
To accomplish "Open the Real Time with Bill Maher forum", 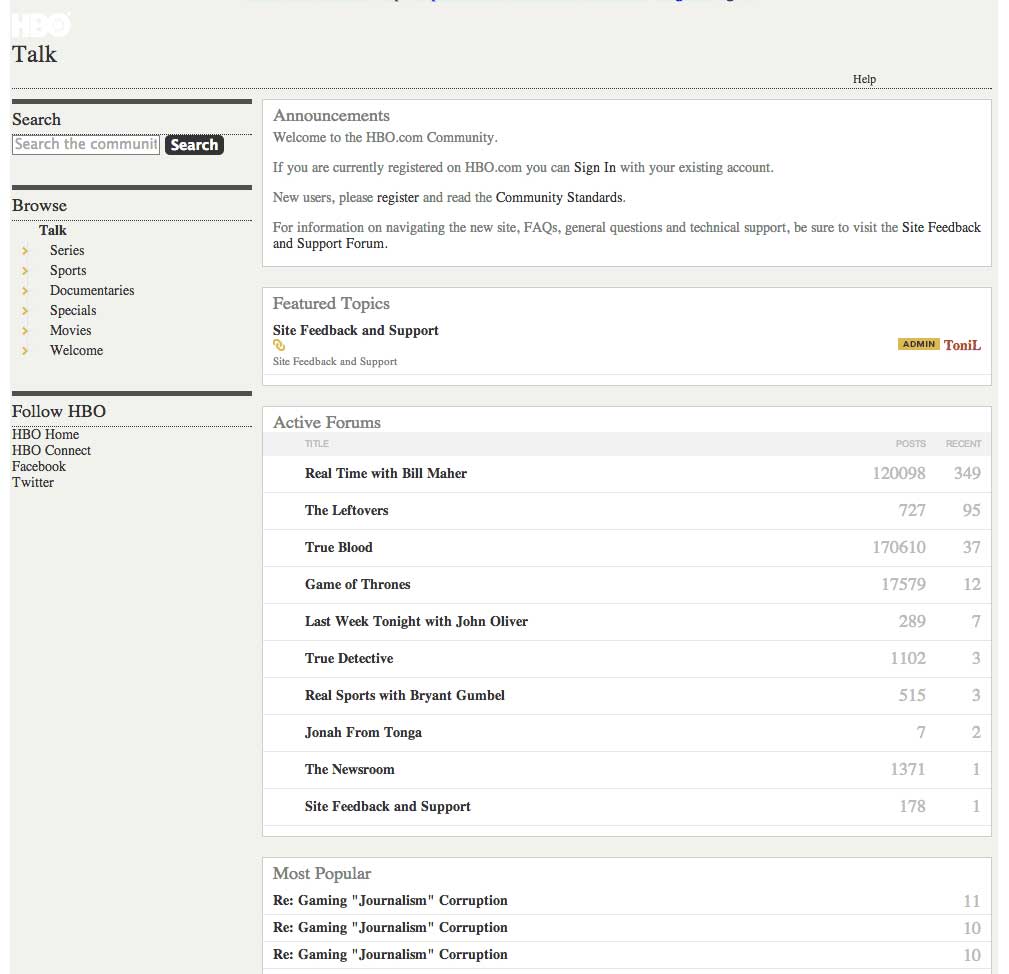I will point(386,473).
